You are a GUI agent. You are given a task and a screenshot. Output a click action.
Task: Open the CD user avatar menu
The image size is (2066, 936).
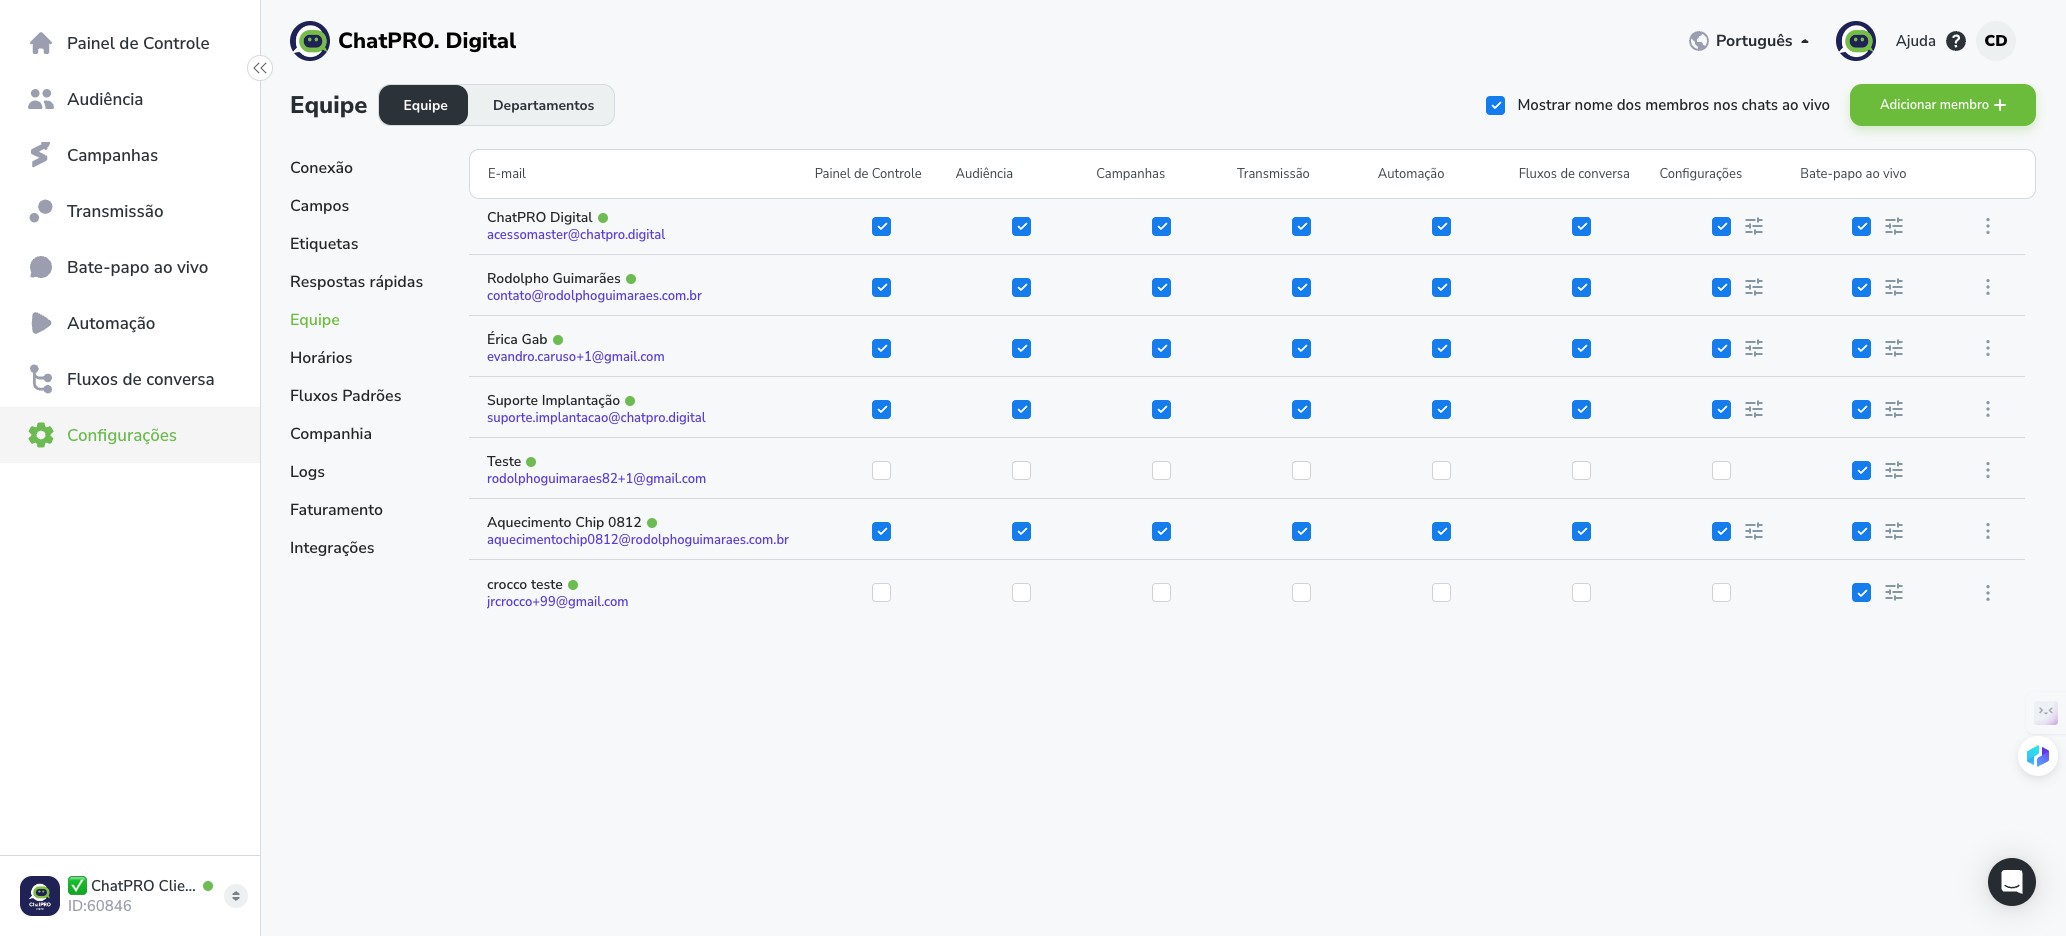[x=1996, y=41]
